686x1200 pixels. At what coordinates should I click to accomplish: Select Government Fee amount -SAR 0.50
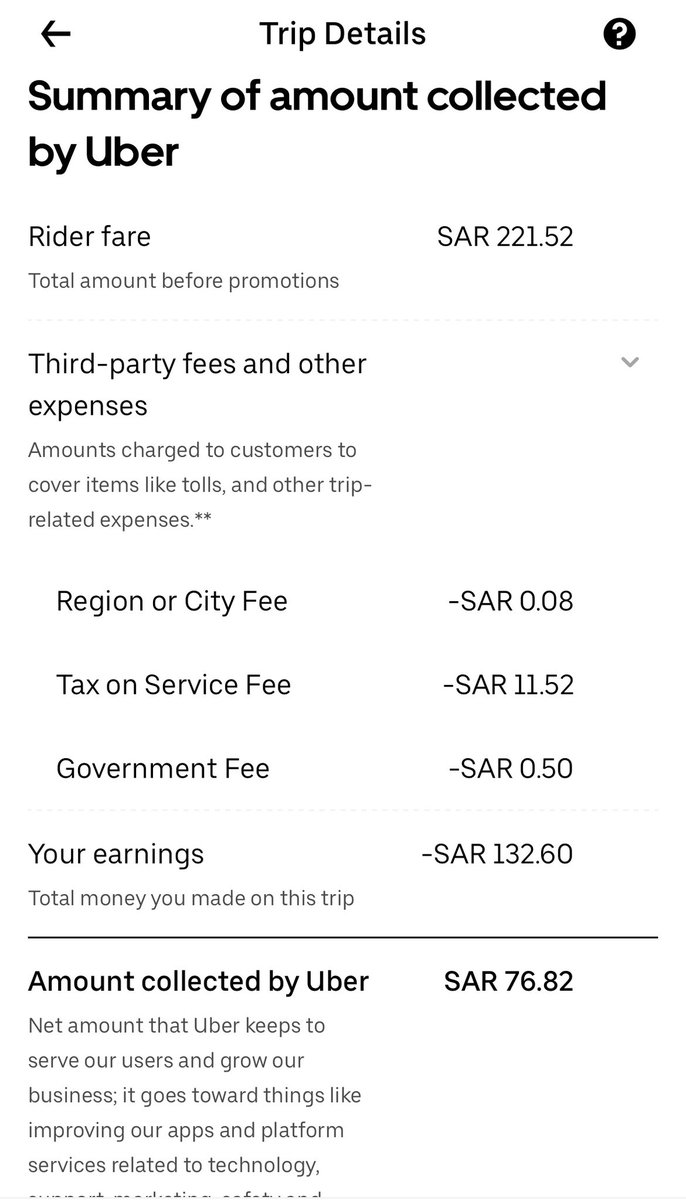[x=511, y=768]
